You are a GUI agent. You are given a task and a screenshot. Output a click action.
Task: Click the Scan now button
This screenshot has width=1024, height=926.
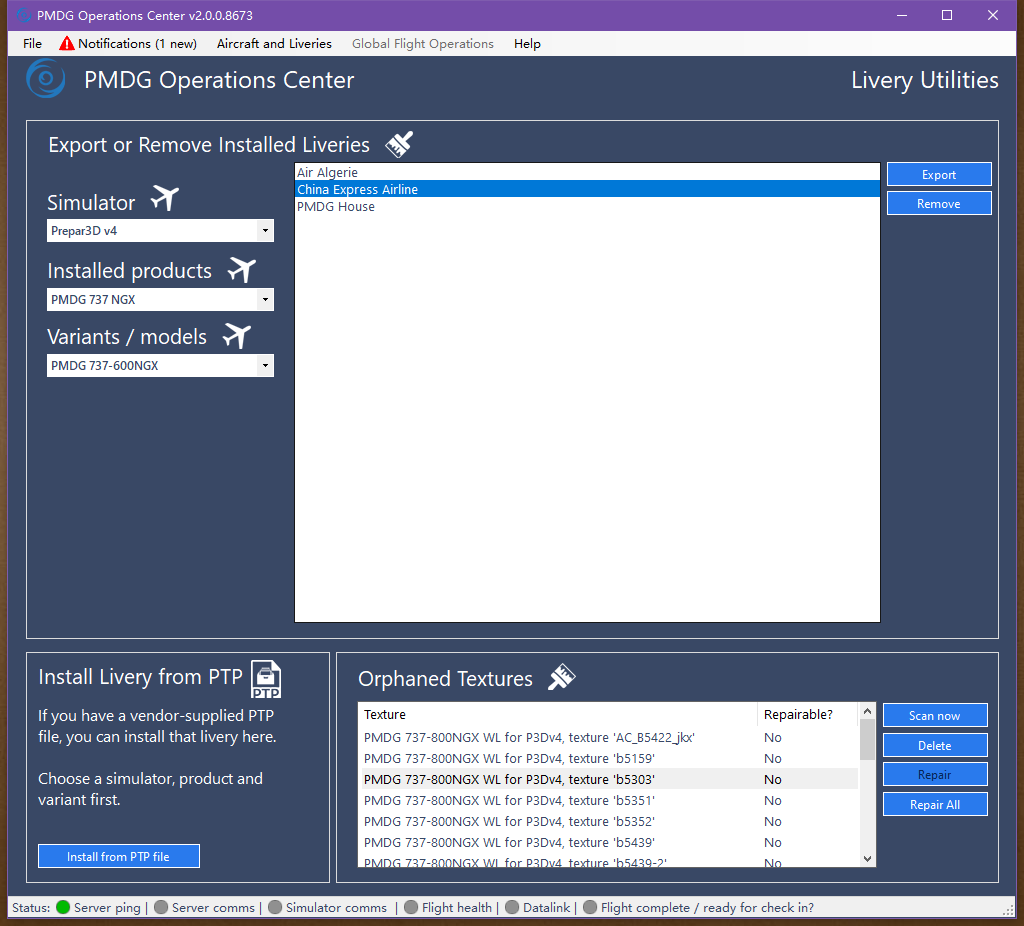935,715
